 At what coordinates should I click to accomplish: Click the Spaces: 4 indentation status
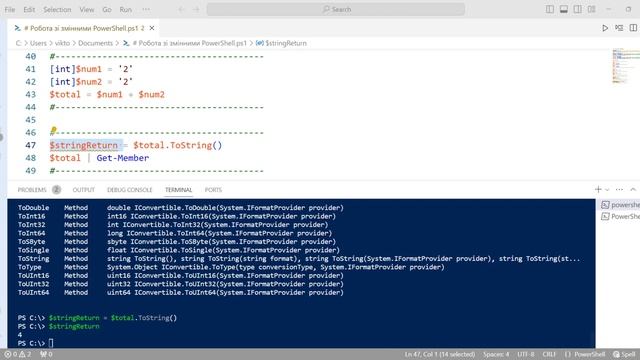coord(496,354)
